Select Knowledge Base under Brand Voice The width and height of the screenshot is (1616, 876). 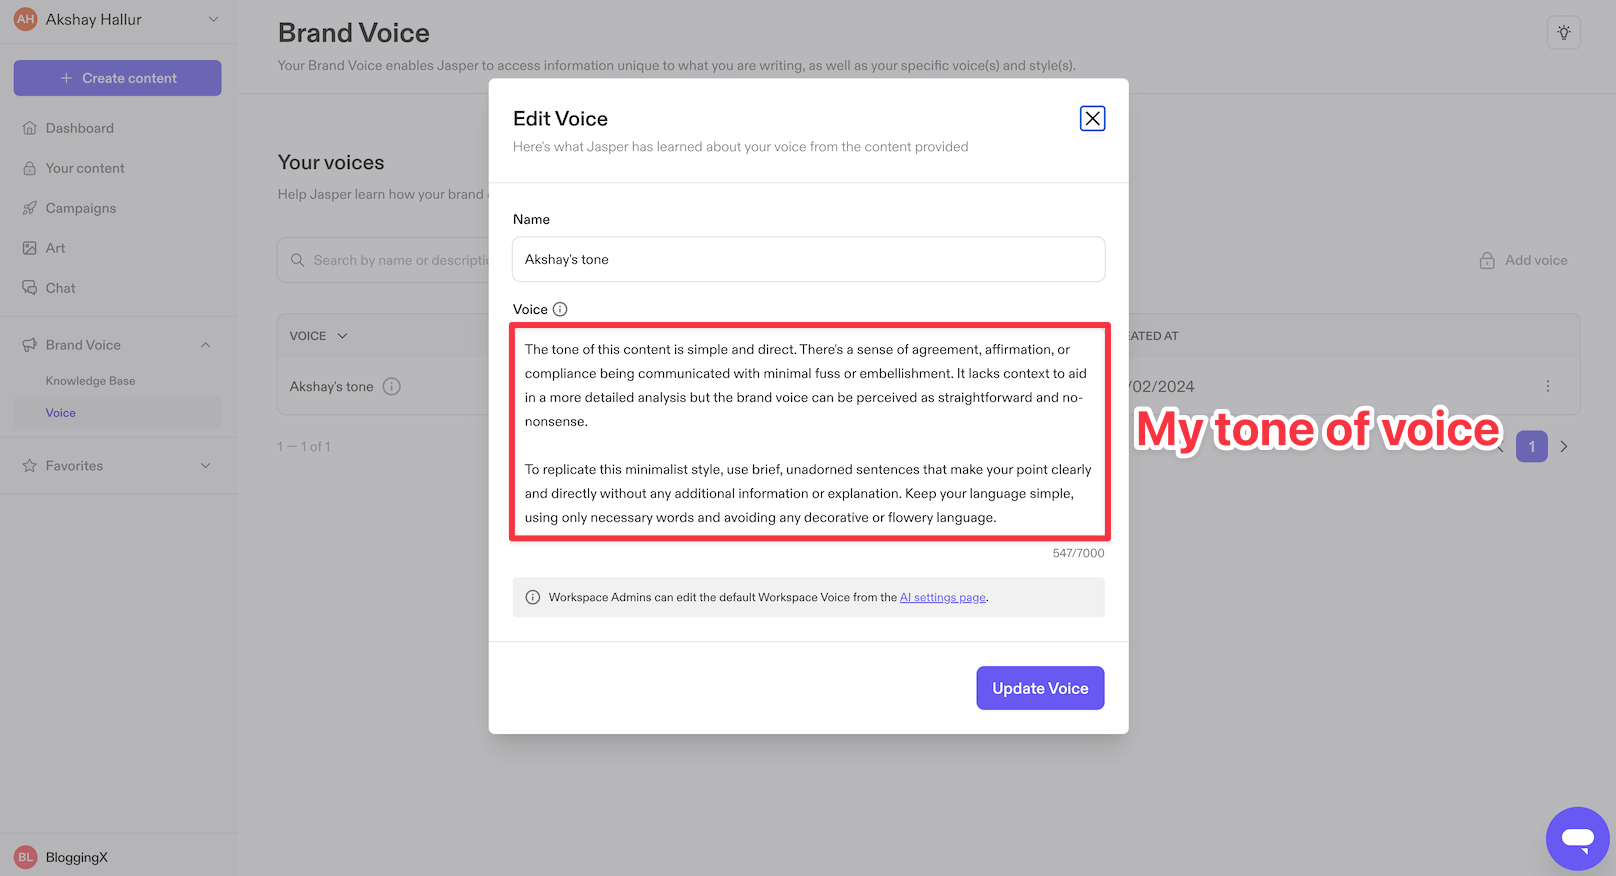coord(90,381)
